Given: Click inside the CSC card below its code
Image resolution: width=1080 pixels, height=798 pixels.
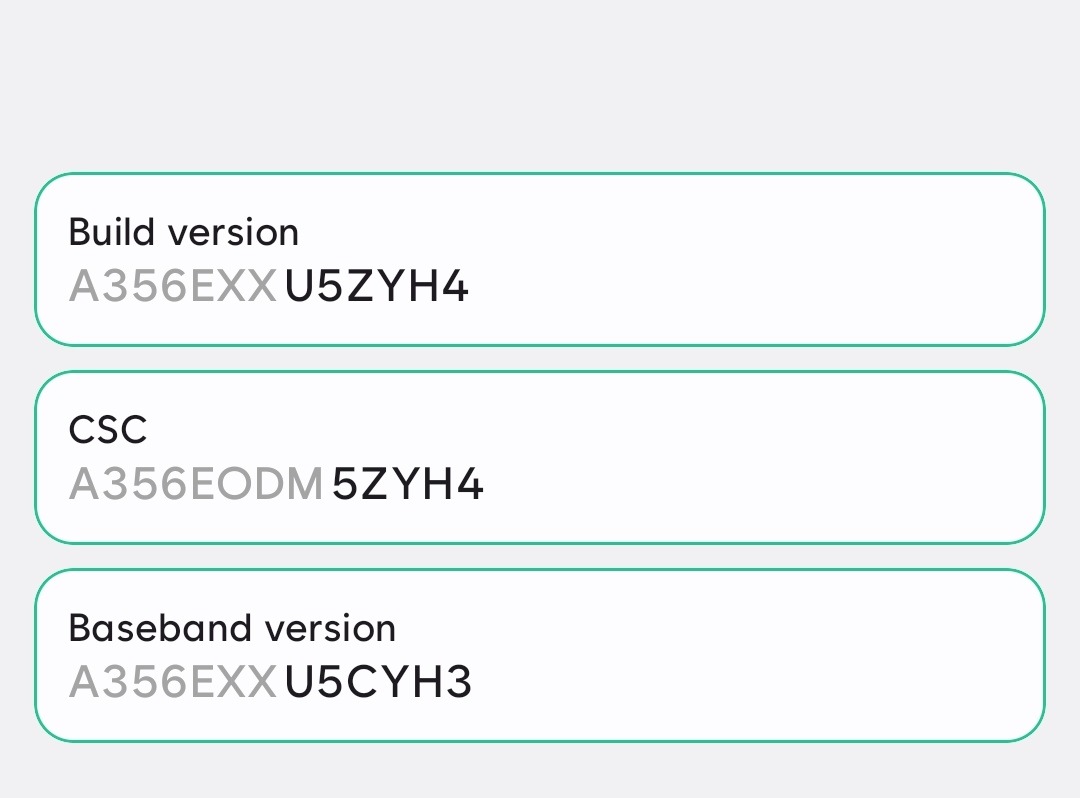Looking at the screenshot, I should (540, 520).
